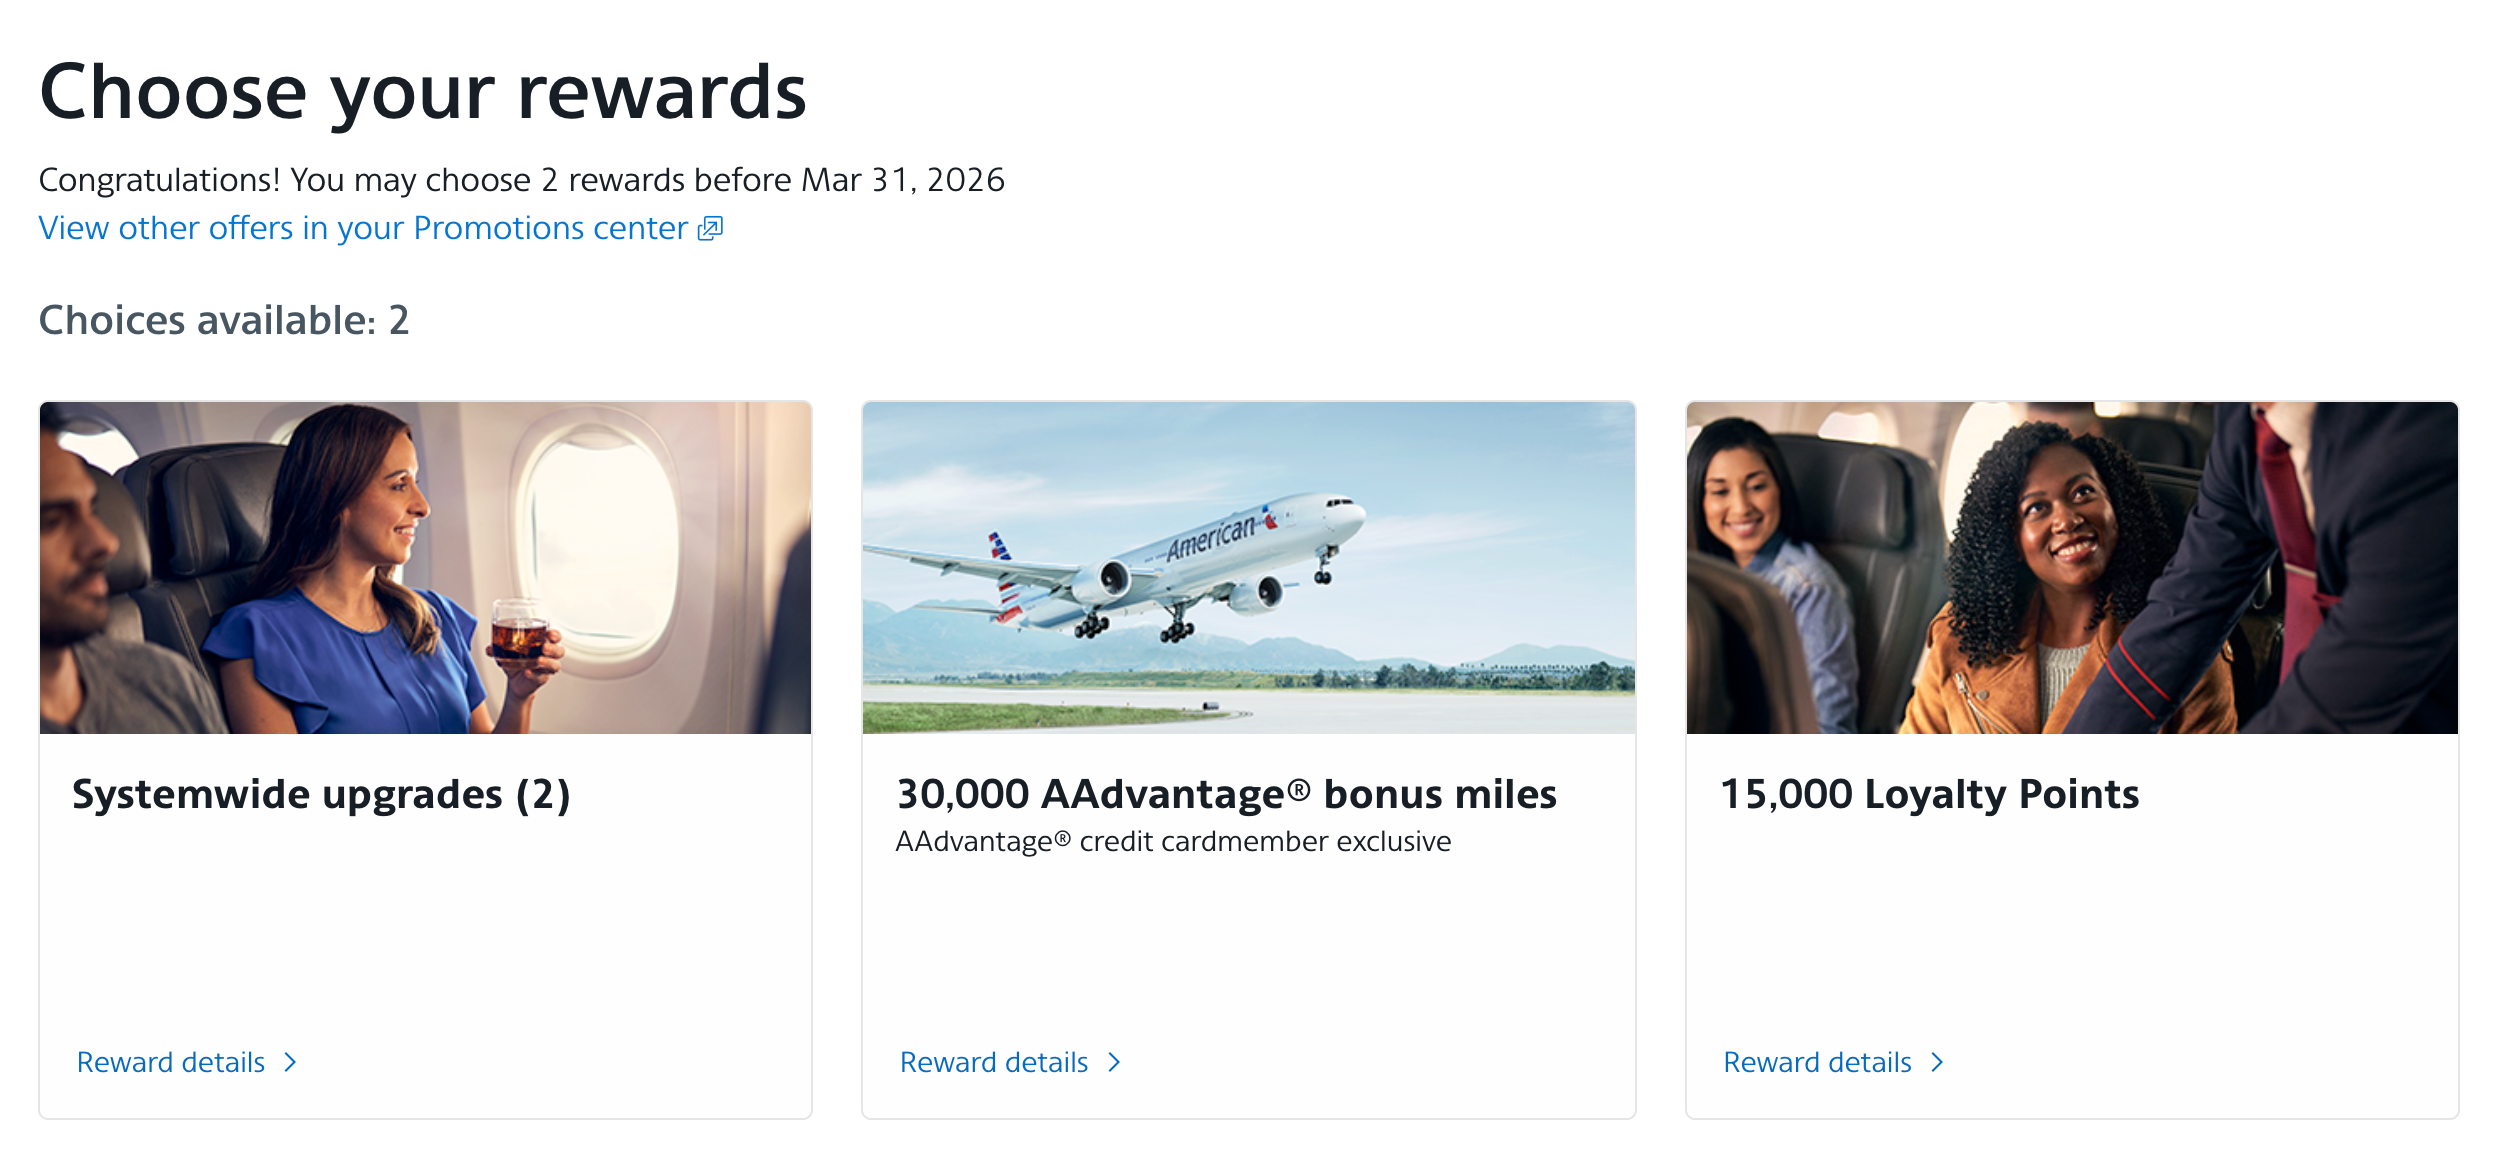
Task: Click the "AAdvantage credit cardmember exclusive" subtitle
Action: point(1173,842)
